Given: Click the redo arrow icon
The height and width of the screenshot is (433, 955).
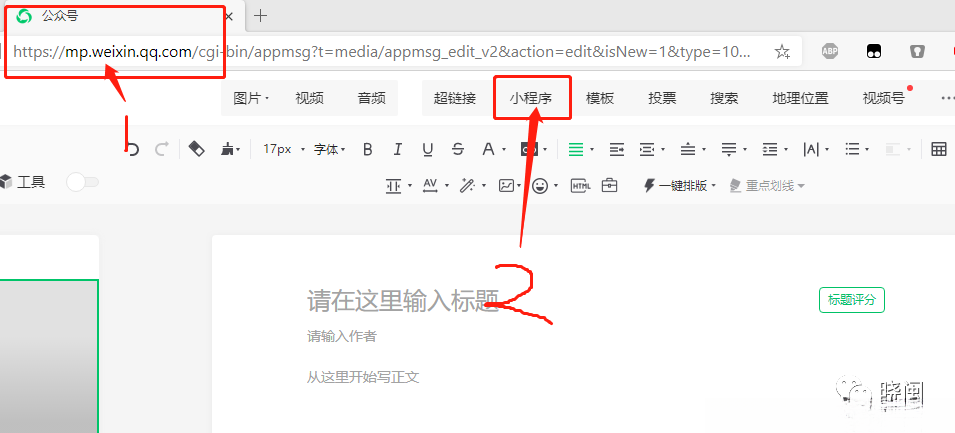Looking at the screenshot, I should click(161, 149).
